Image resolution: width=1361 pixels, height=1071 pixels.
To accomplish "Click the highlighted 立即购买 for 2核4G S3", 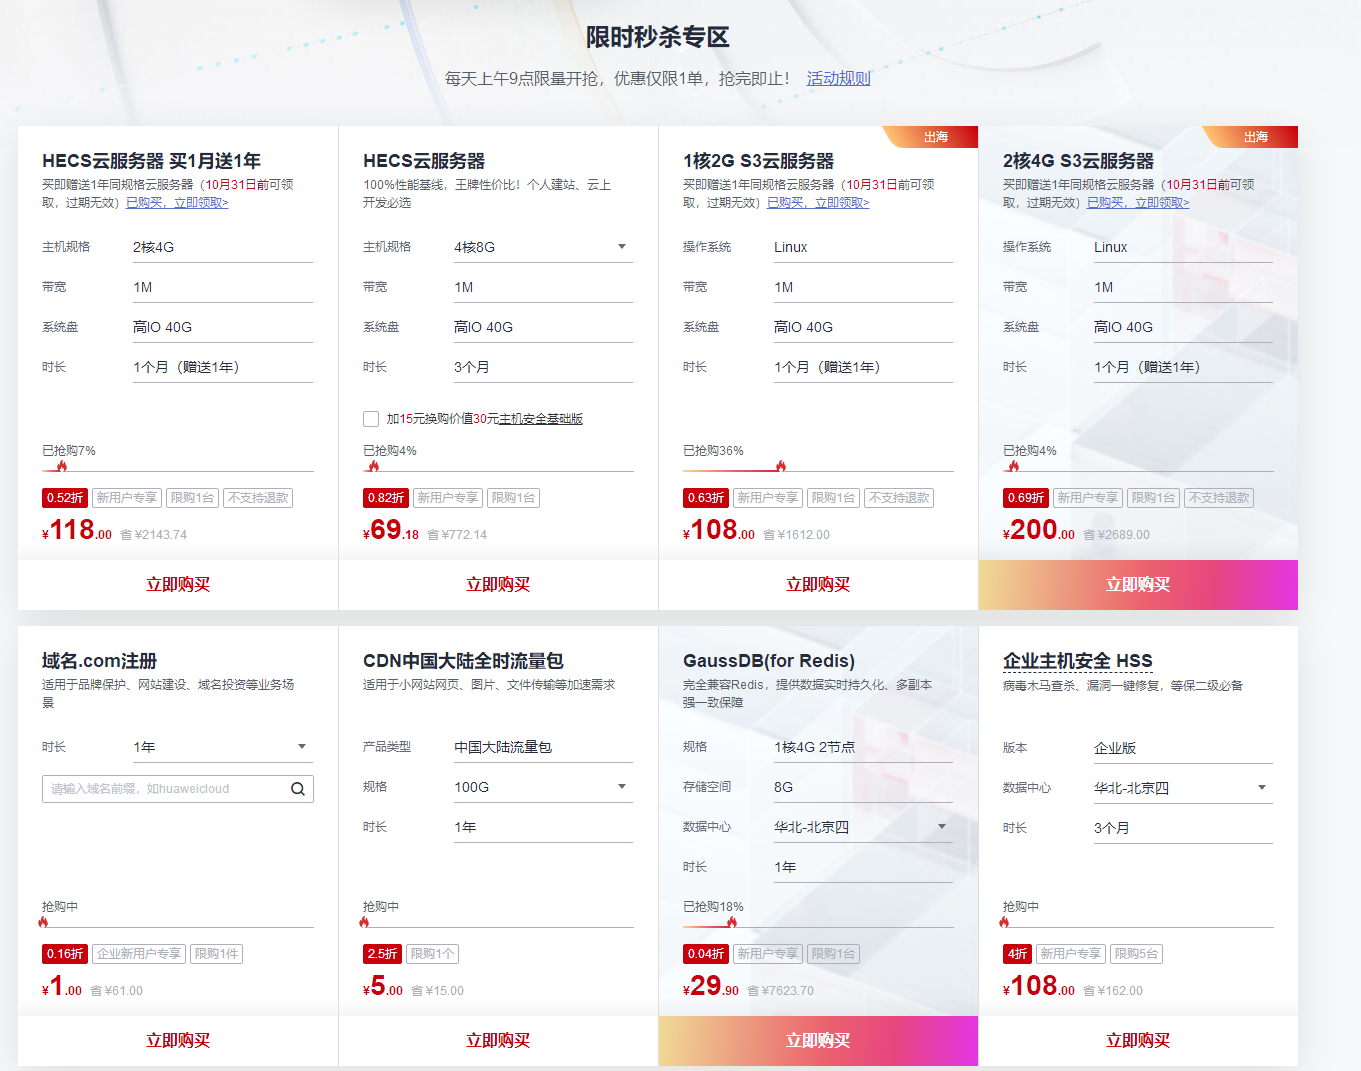I will tap(1138, 585).
